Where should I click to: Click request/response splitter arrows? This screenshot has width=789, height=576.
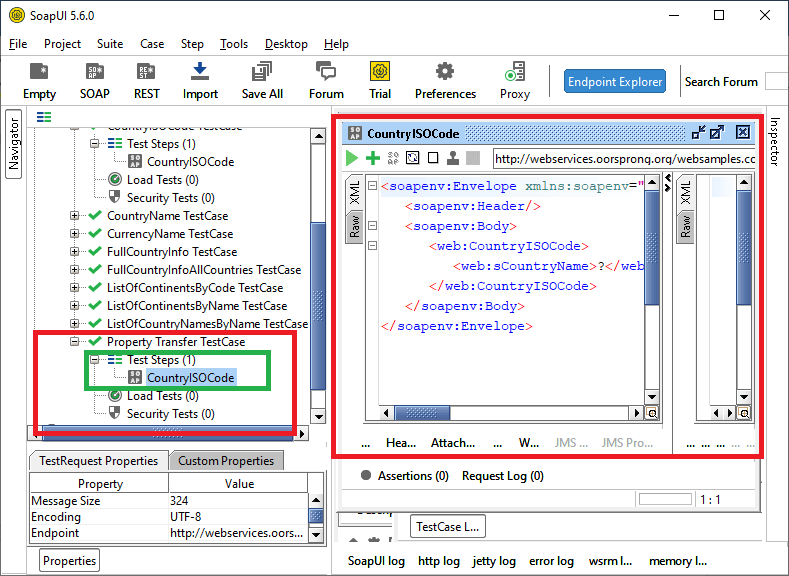click(668, 183)
